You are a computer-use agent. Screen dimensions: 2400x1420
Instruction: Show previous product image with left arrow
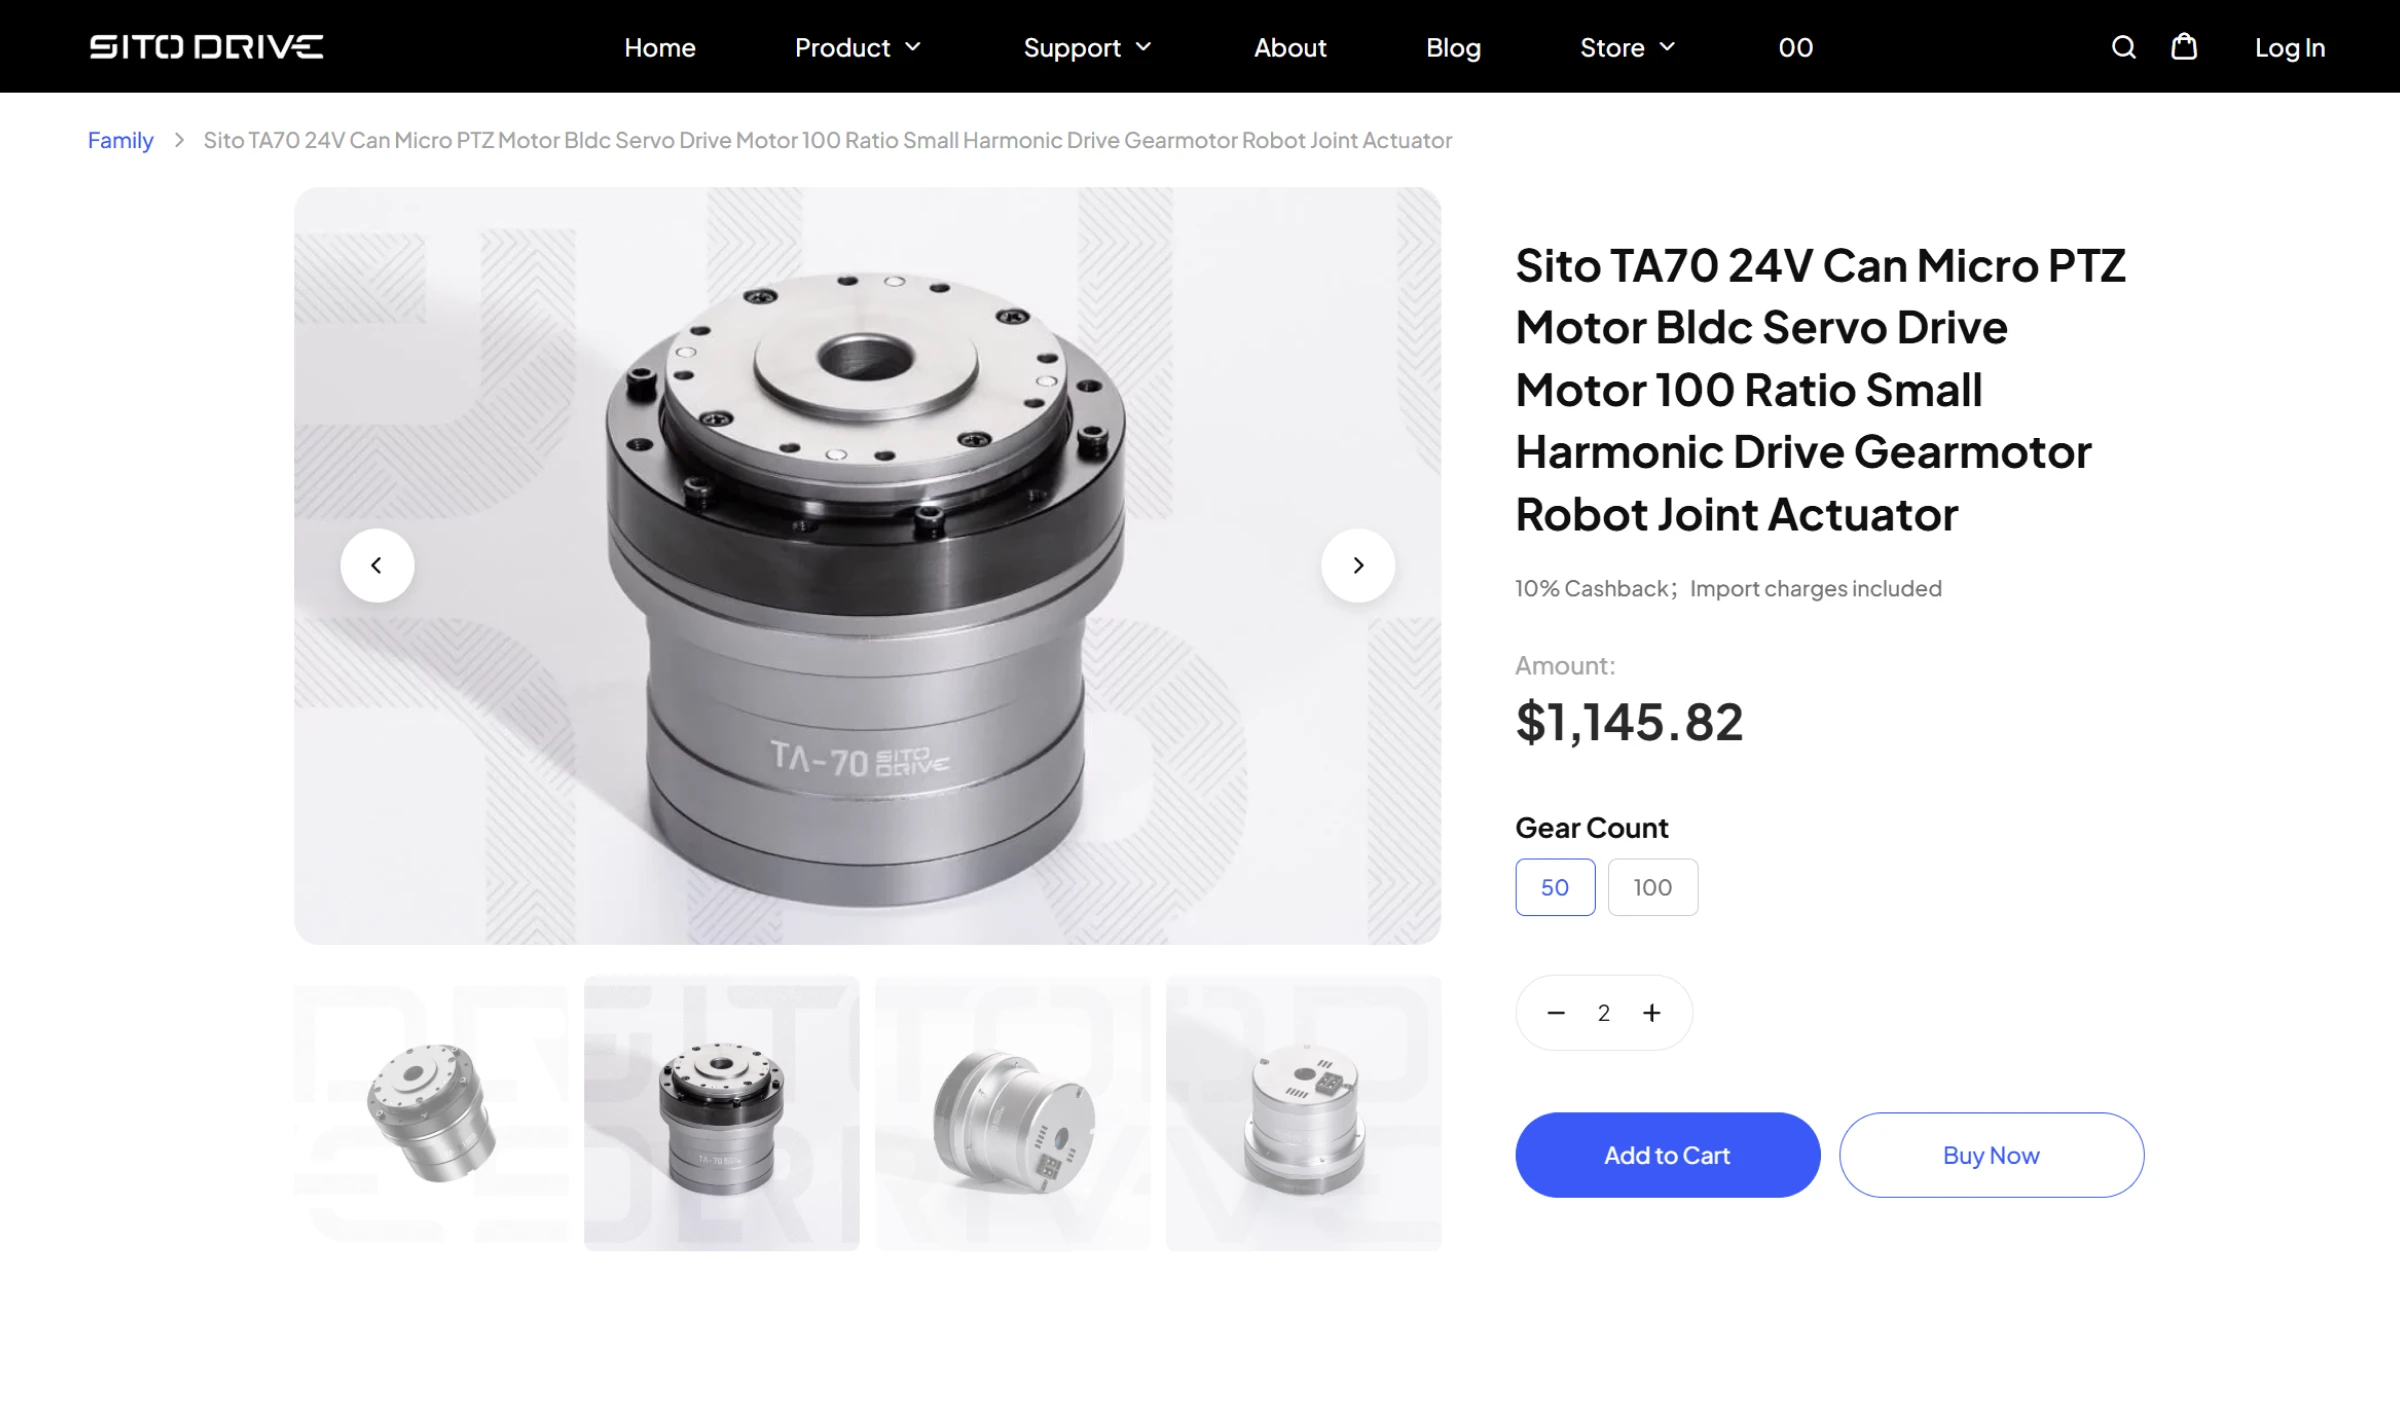coord(377,565)
